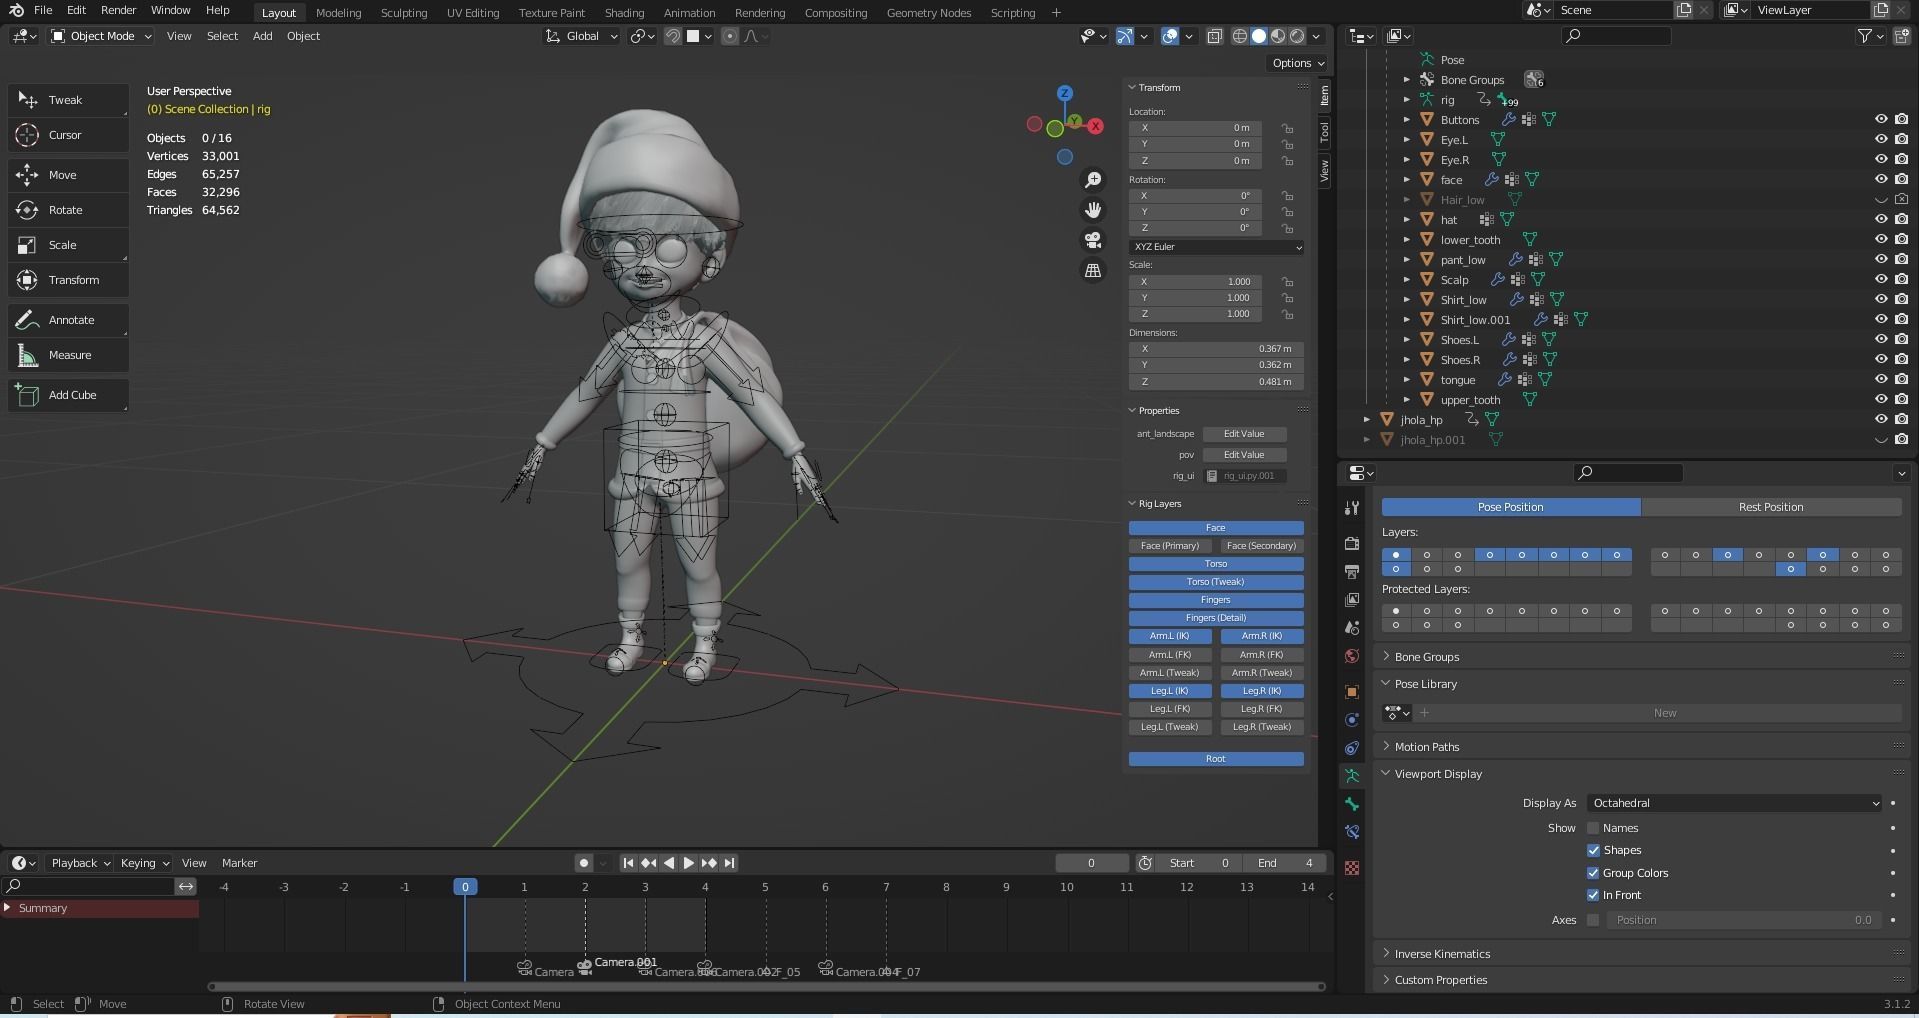Select the Tweak tool

68,100
